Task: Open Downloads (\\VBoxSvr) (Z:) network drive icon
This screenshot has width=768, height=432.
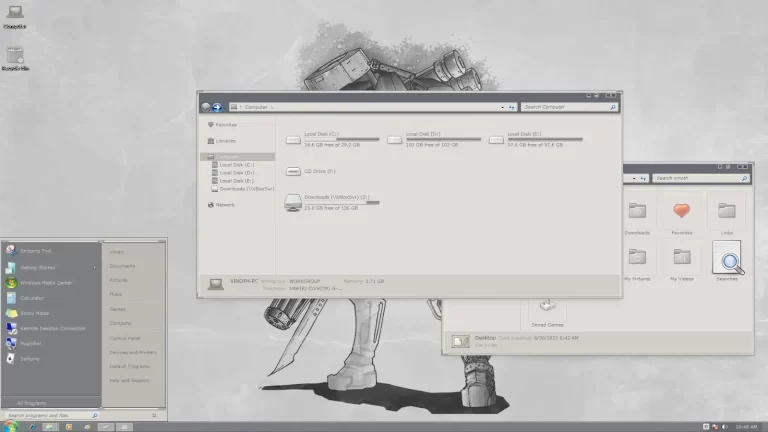Action: pyautogui.click(x=293, y=202)
